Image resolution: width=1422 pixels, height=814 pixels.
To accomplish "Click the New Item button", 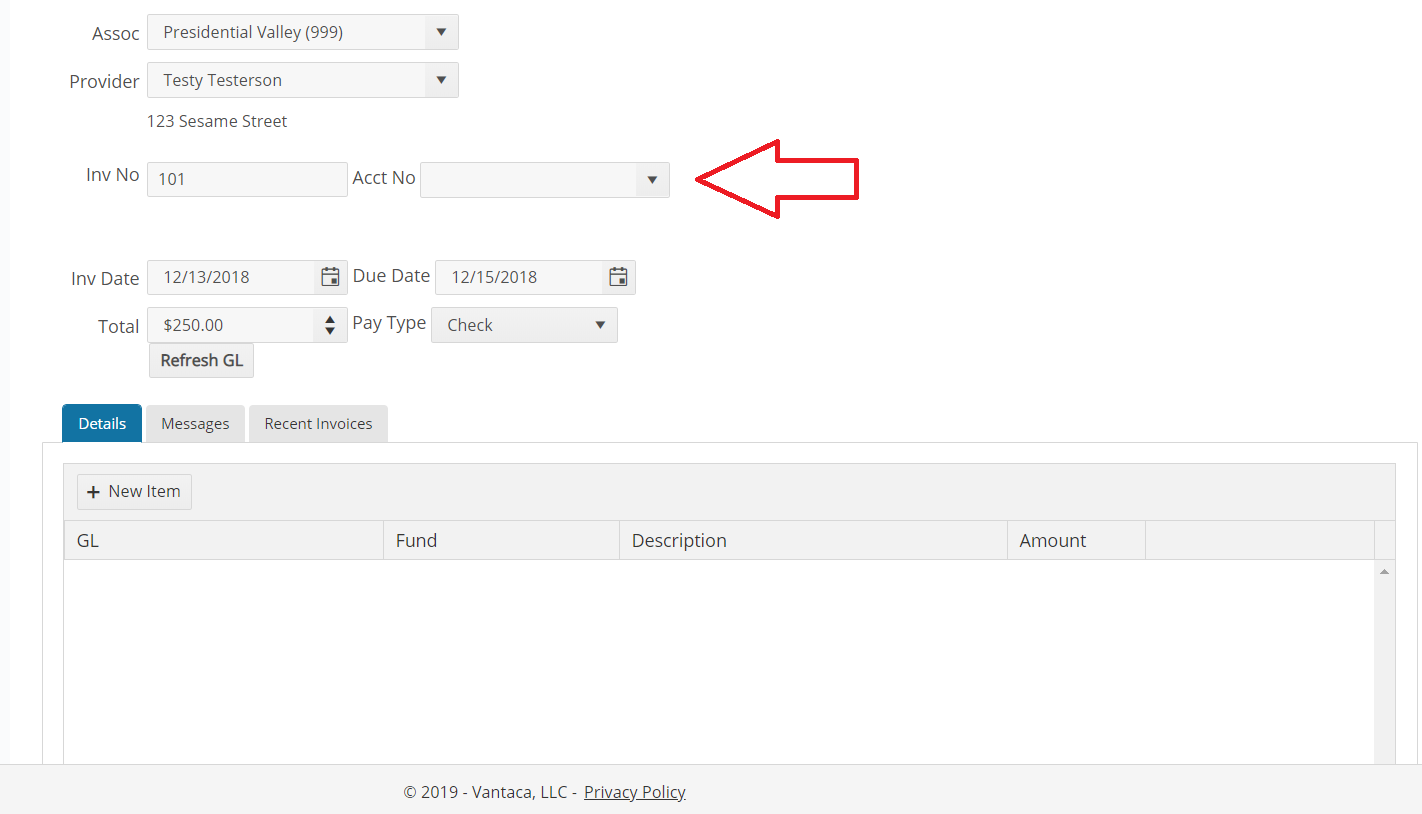I will pos(134,491).
